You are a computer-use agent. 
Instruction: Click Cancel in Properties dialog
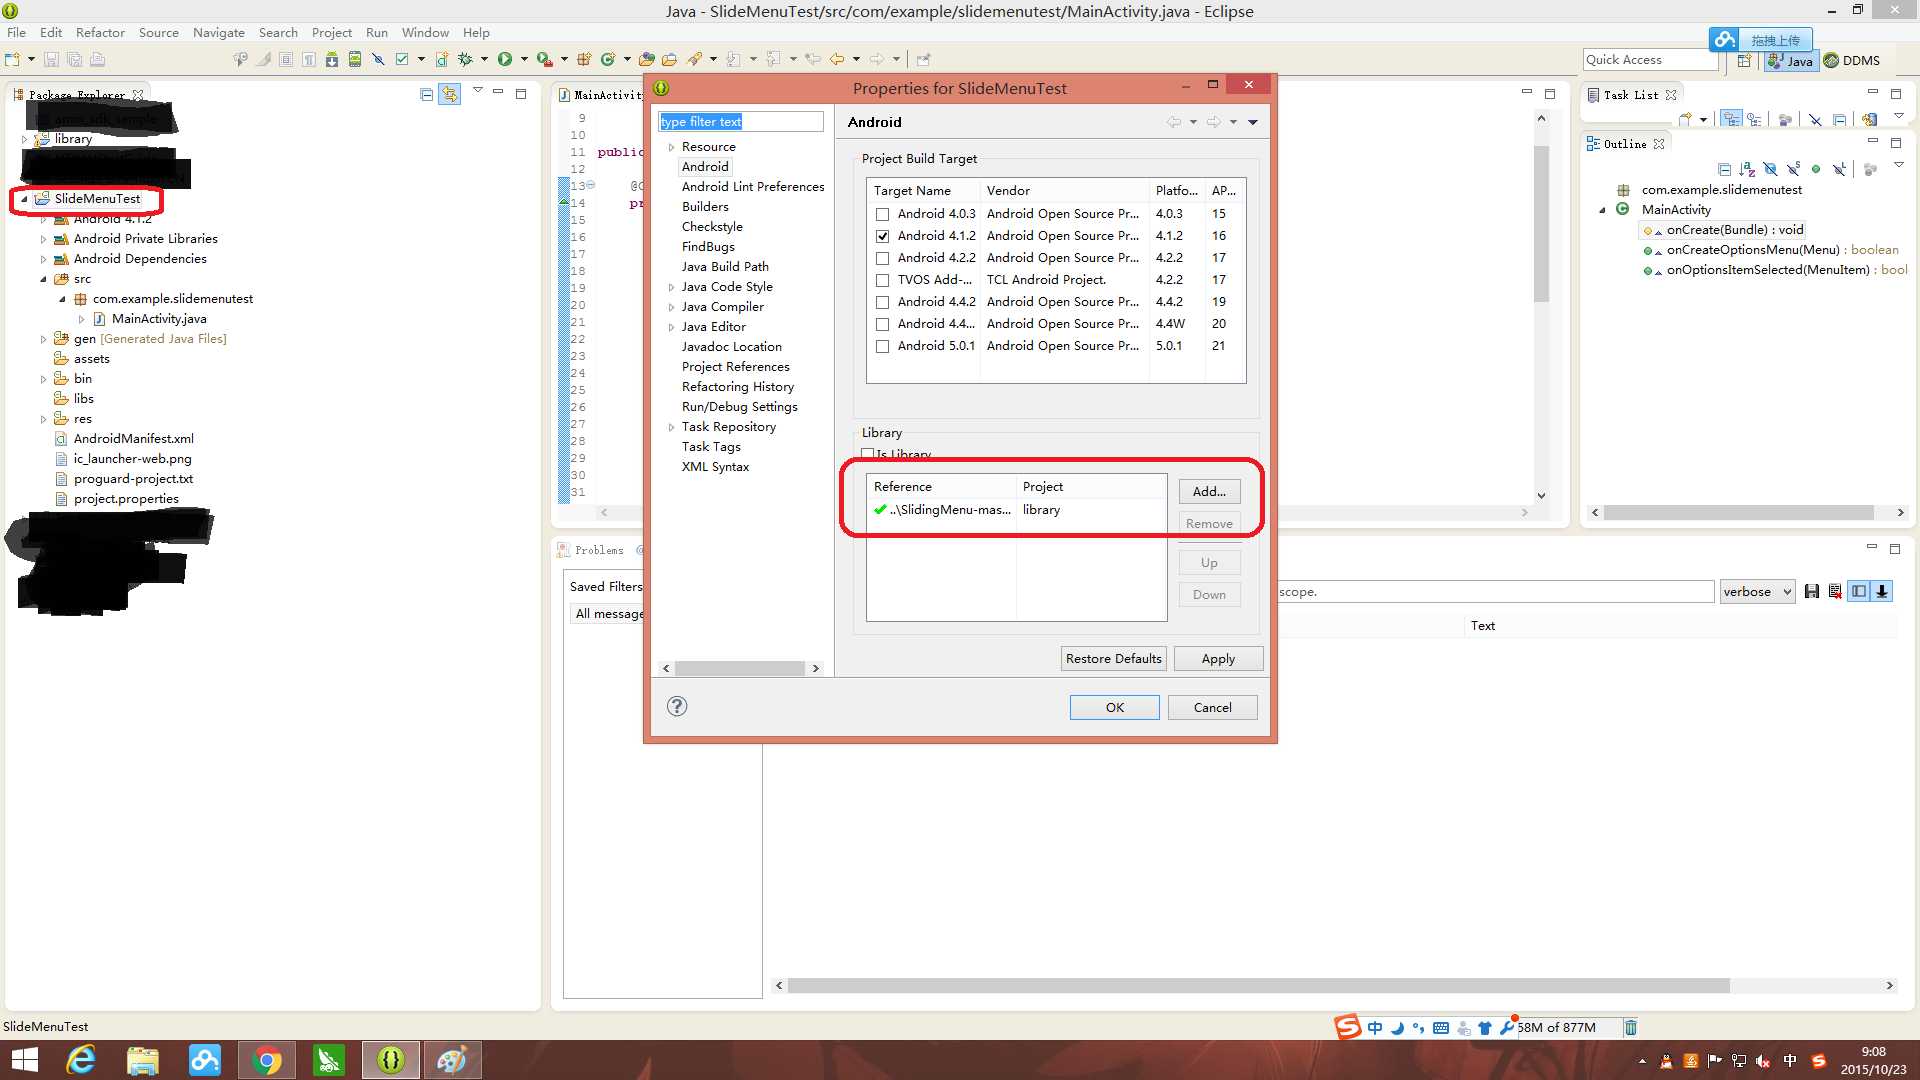(x=1212, y=707)
